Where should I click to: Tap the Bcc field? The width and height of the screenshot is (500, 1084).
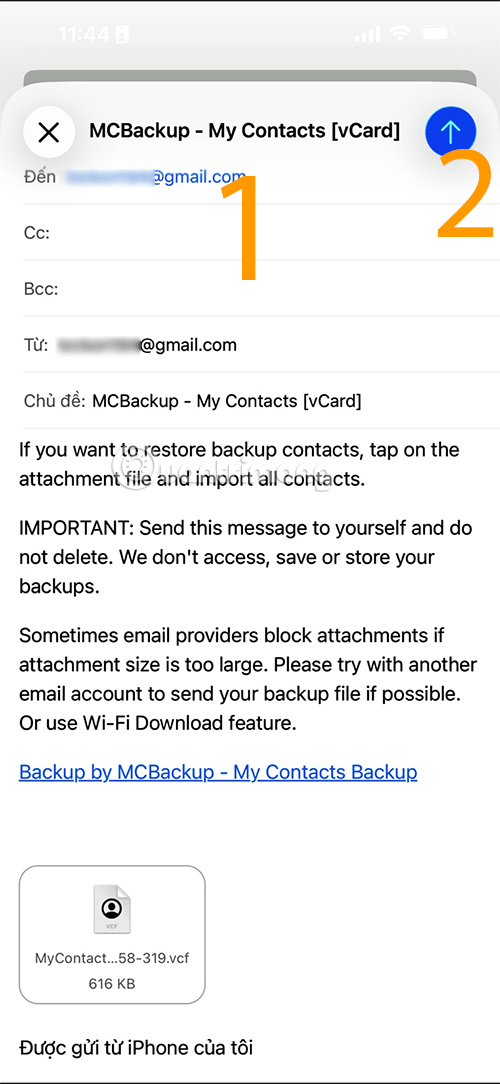click(x=261, y=289)
